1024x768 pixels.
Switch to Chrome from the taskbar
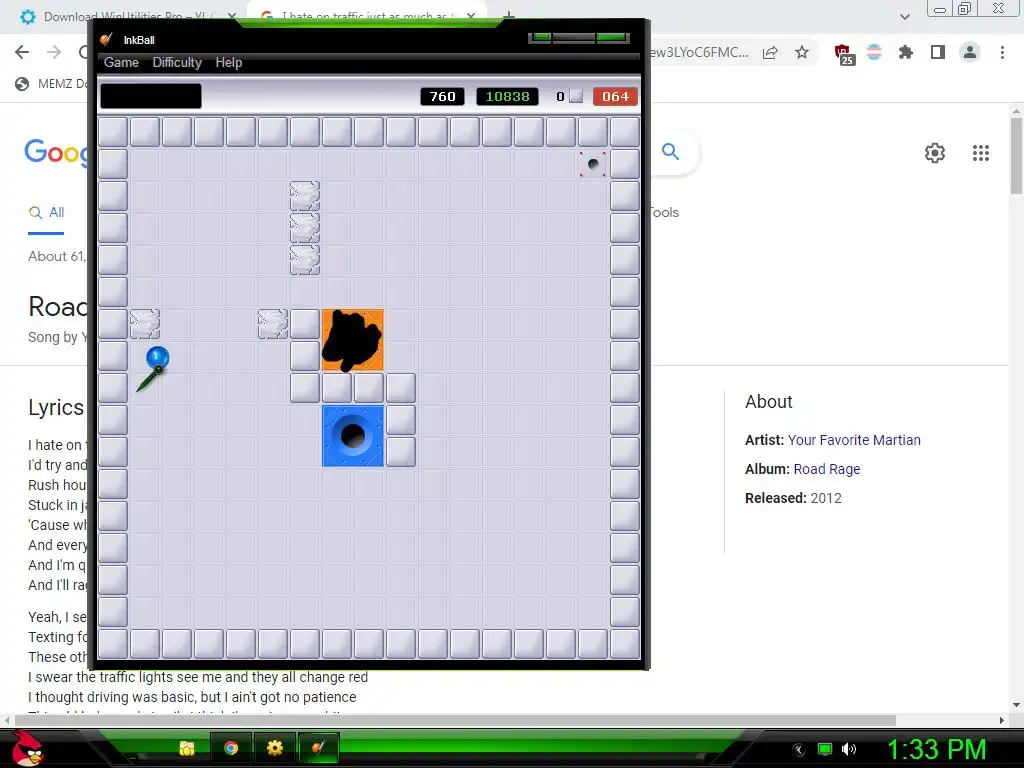pos(231,748)
